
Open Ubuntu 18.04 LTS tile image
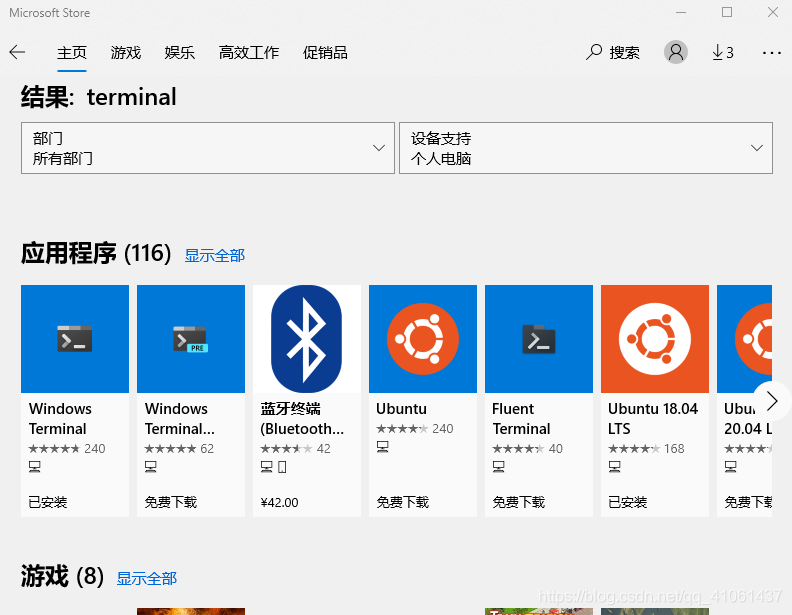655,339
